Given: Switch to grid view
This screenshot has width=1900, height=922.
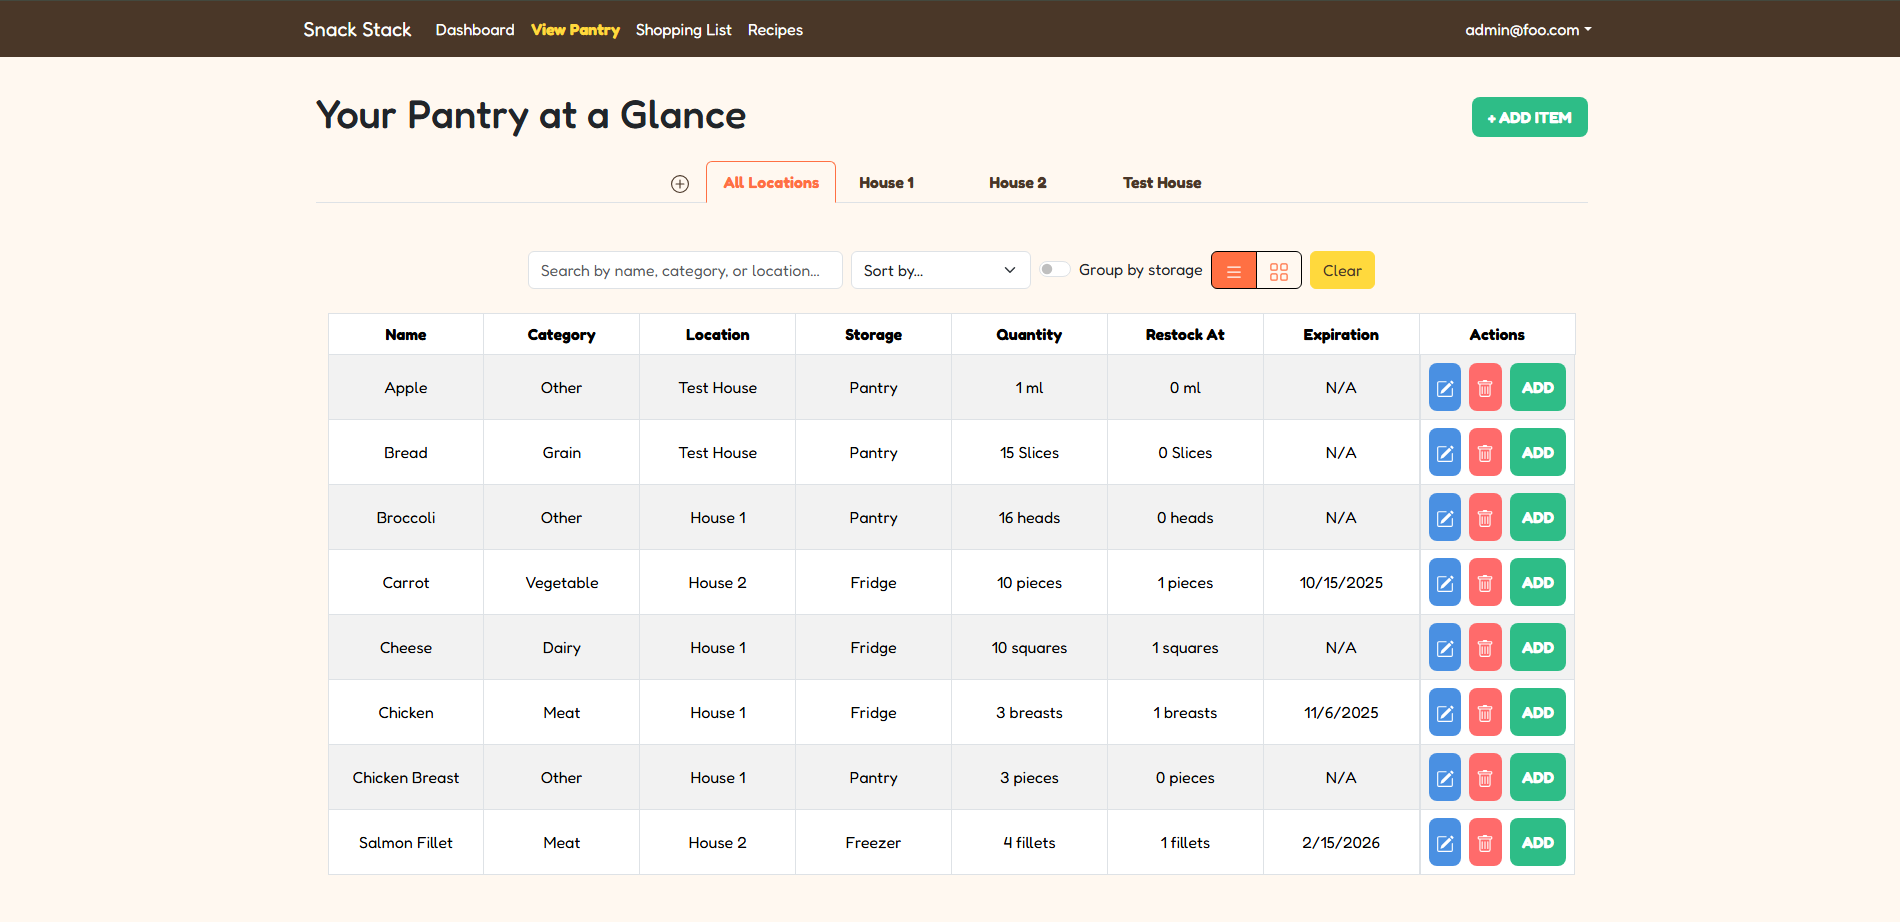Looking at the screenshot, I should [x=1279, y=270].
